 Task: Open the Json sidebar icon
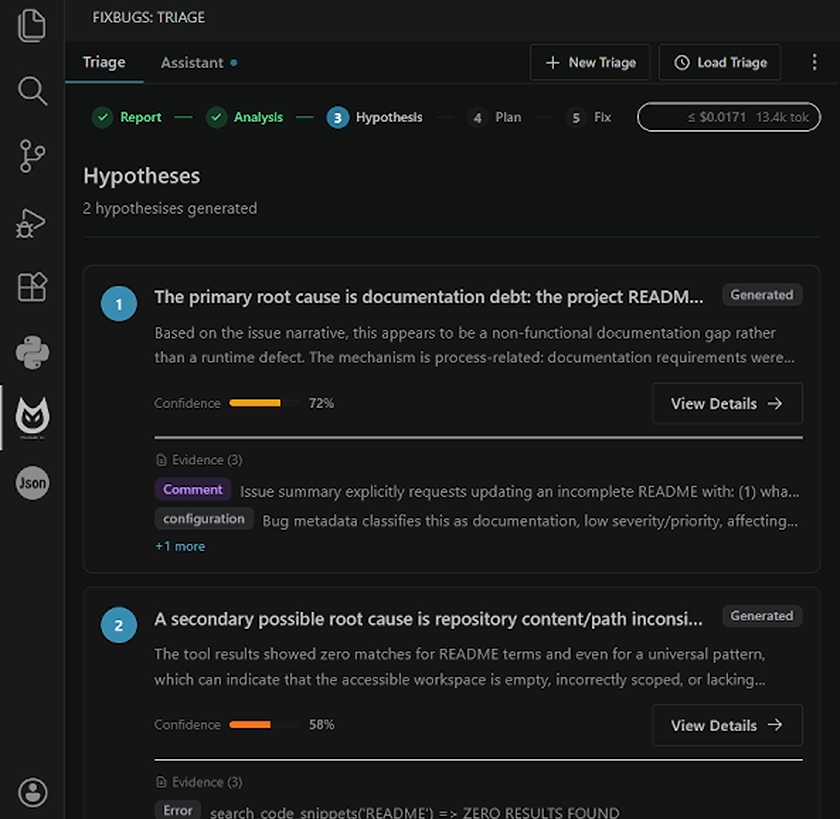click(x=32, y=483)
